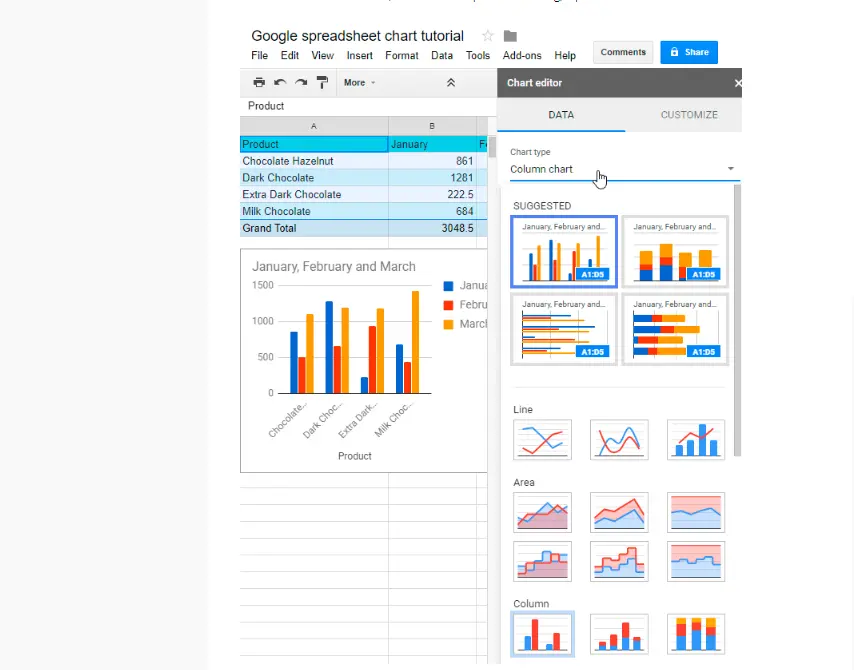Viewport: 854px width, 670px height.
Task: Choose the smooth line chart icon
Action: 619,440
